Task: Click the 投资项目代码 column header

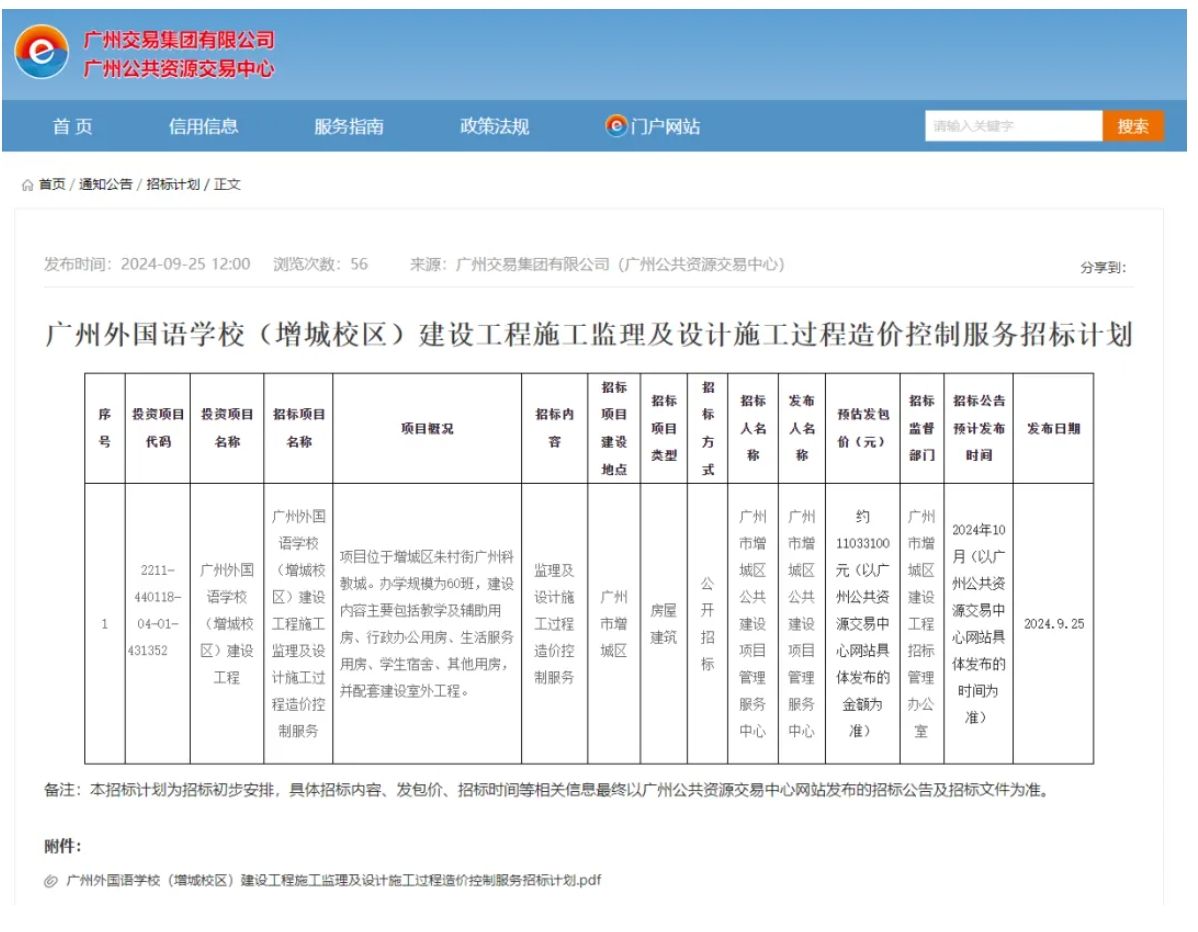Action: pyautogui.click(x=157, y=428)
